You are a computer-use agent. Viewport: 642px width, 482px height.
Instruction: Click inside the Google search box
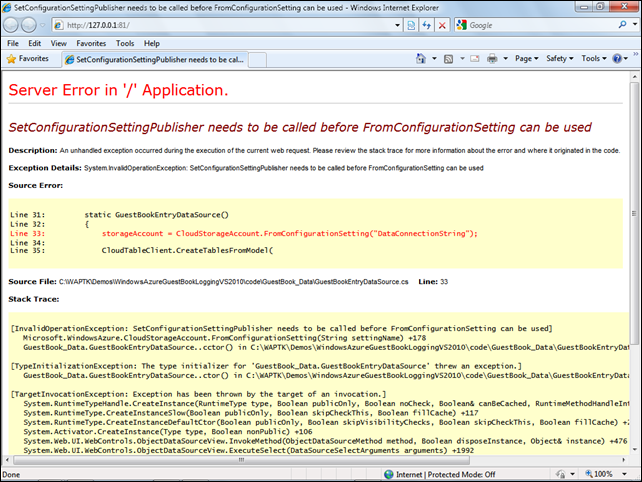530,24
